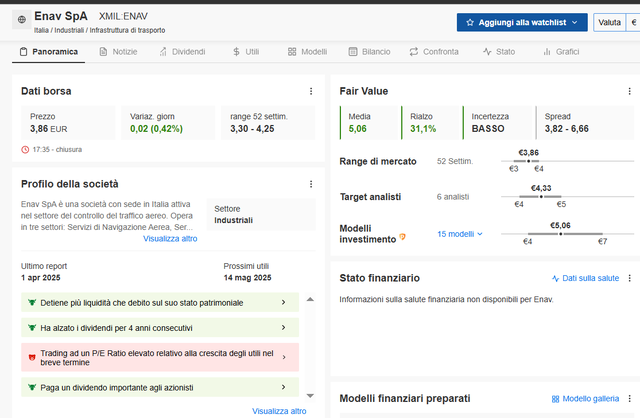Image resolution: width=640 pixels, height=418 pixels.
Task: Click the compare arrows icon on Confronta
Action: point(414,52)
